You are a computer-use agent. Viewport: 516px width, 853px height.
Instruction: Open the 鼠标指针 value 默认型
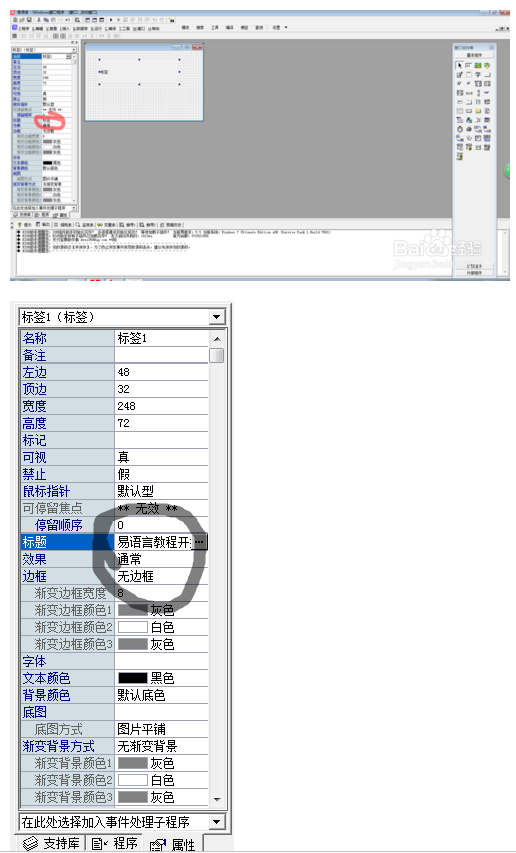(x=161, y=491)
